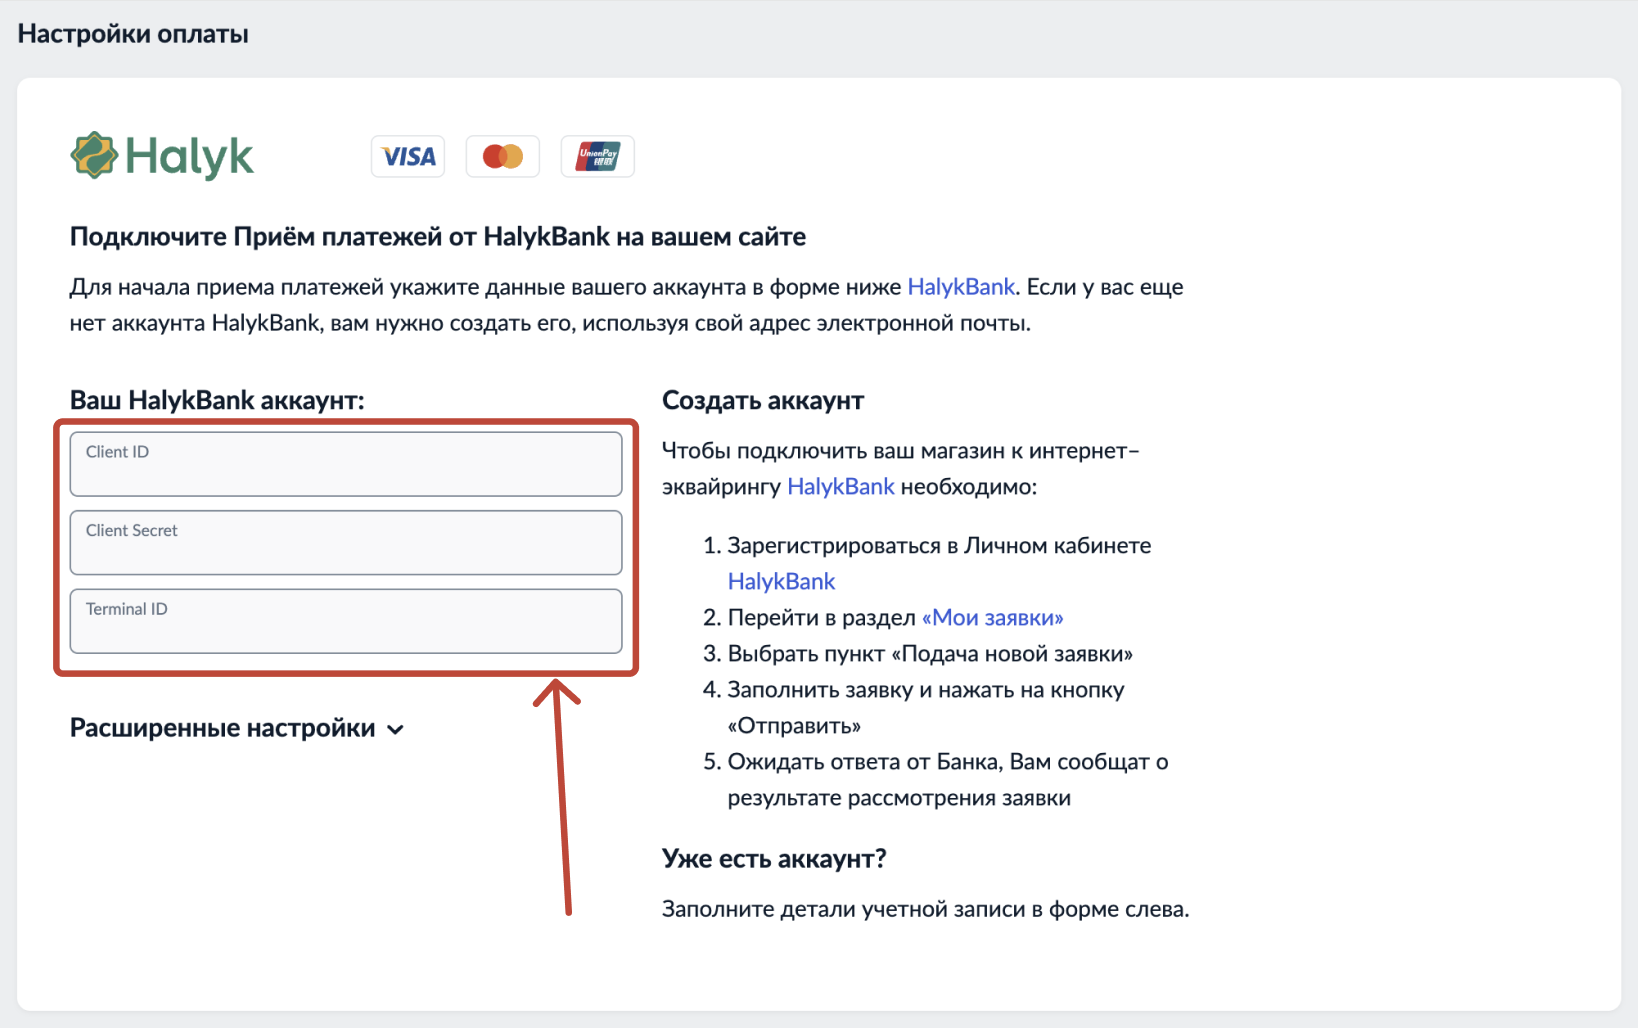Click the UnionPay card icon

pos(597,157)
